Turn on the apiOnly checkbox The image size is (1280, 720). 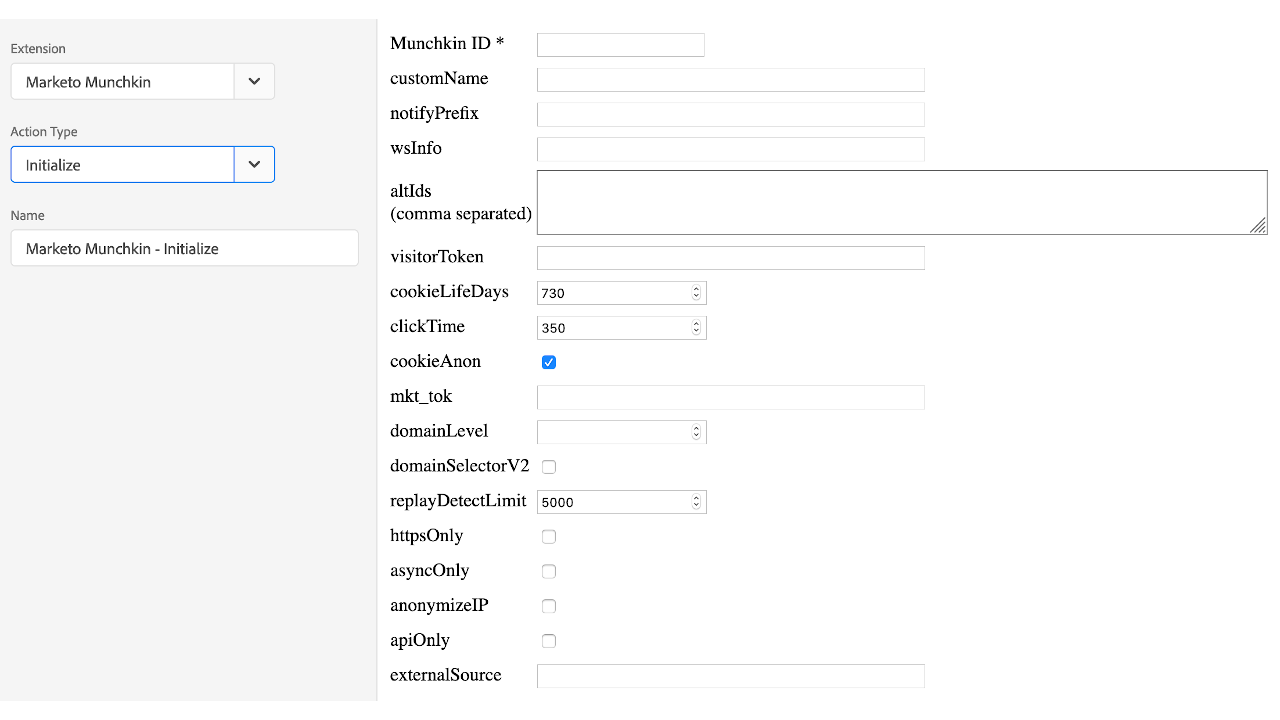pos(549,641)
